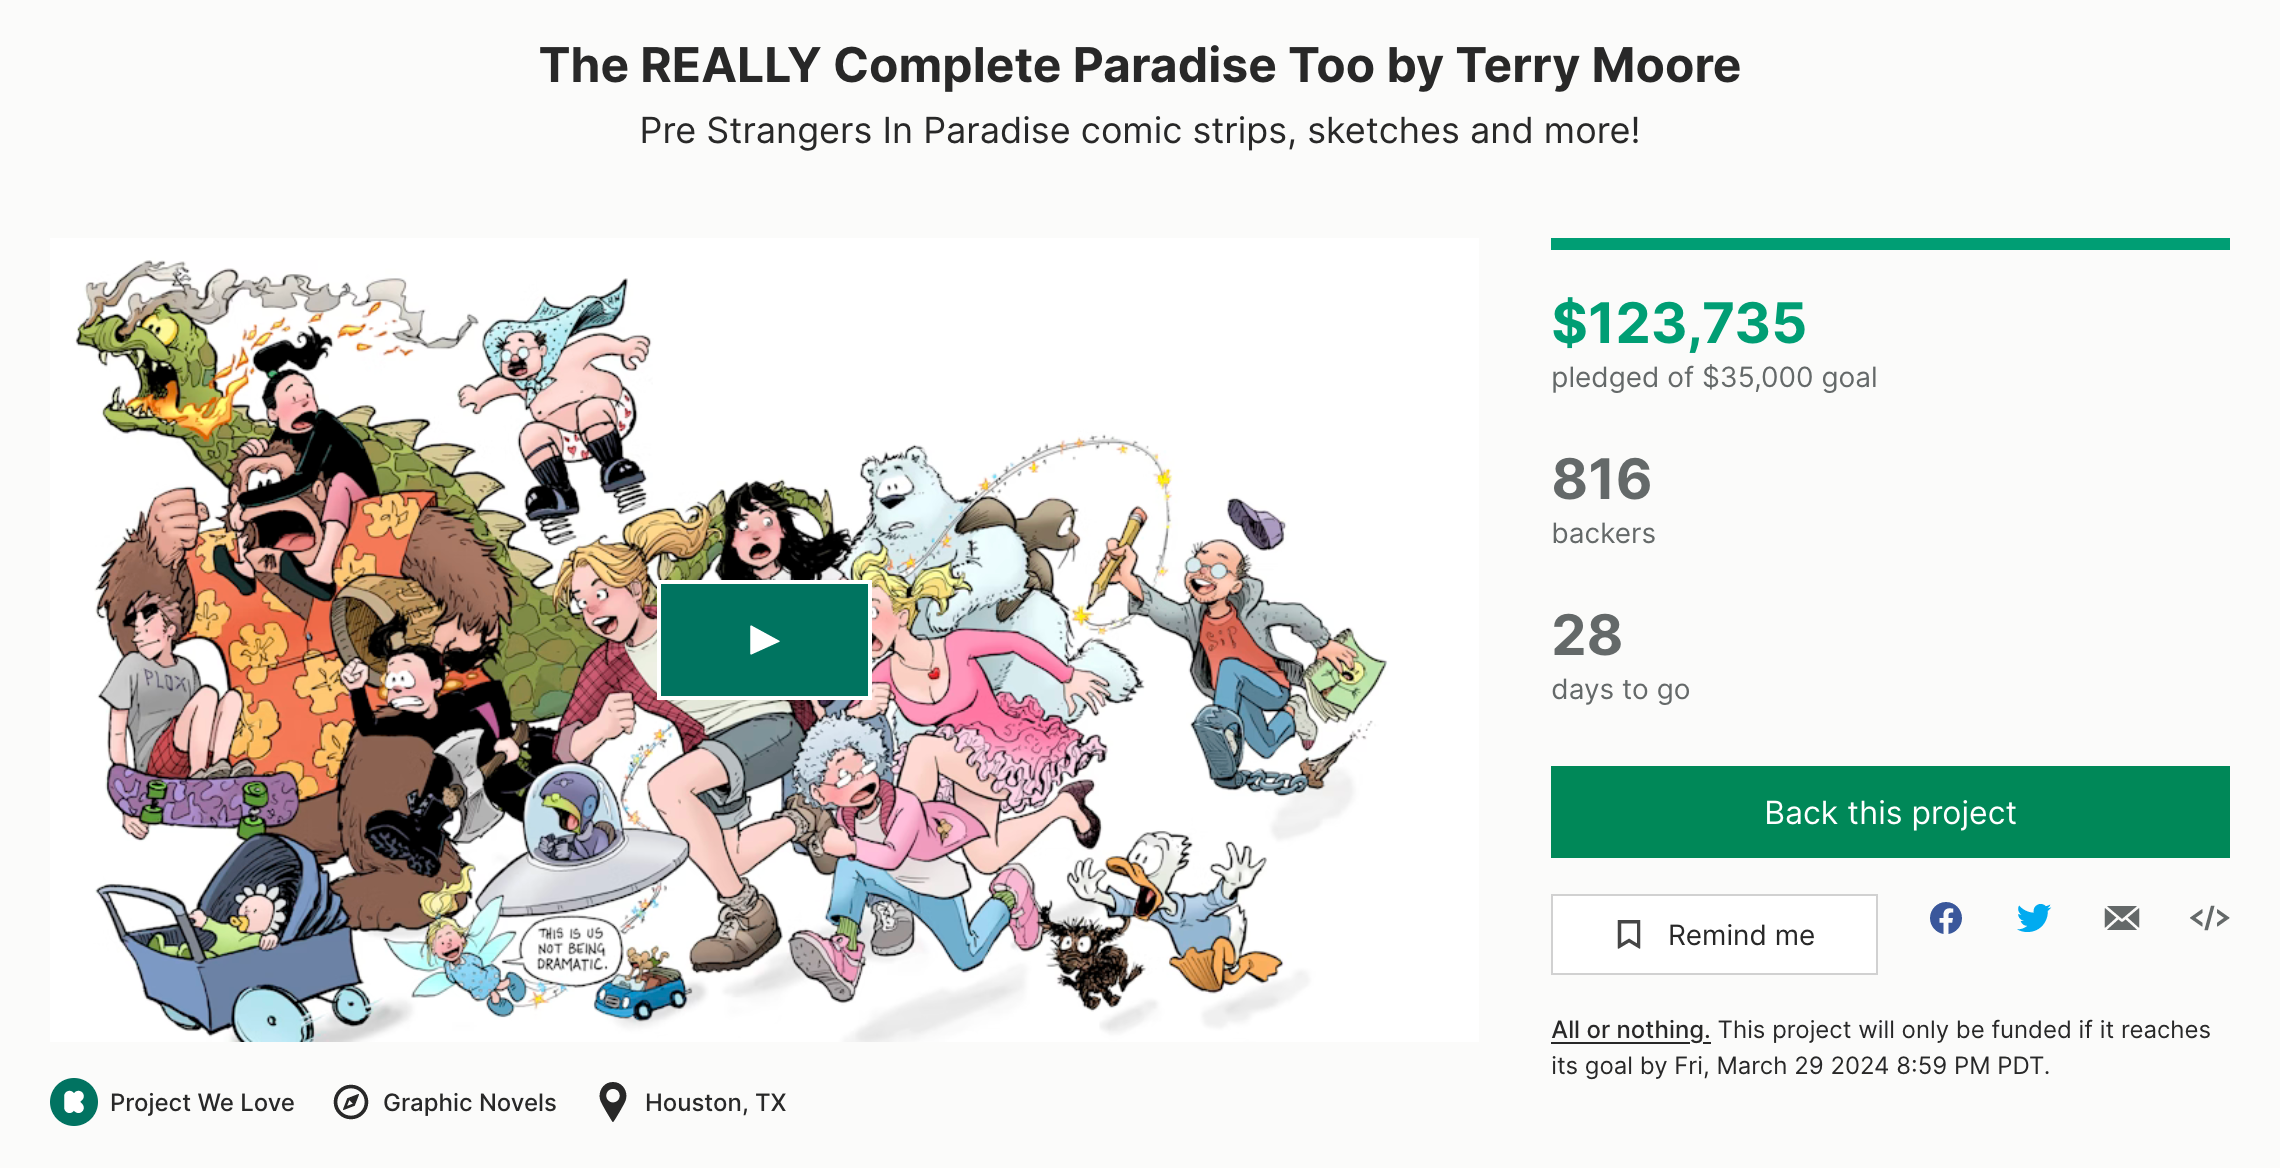Share project on Twitter

pyautogui.click(x=2033, y=918)
